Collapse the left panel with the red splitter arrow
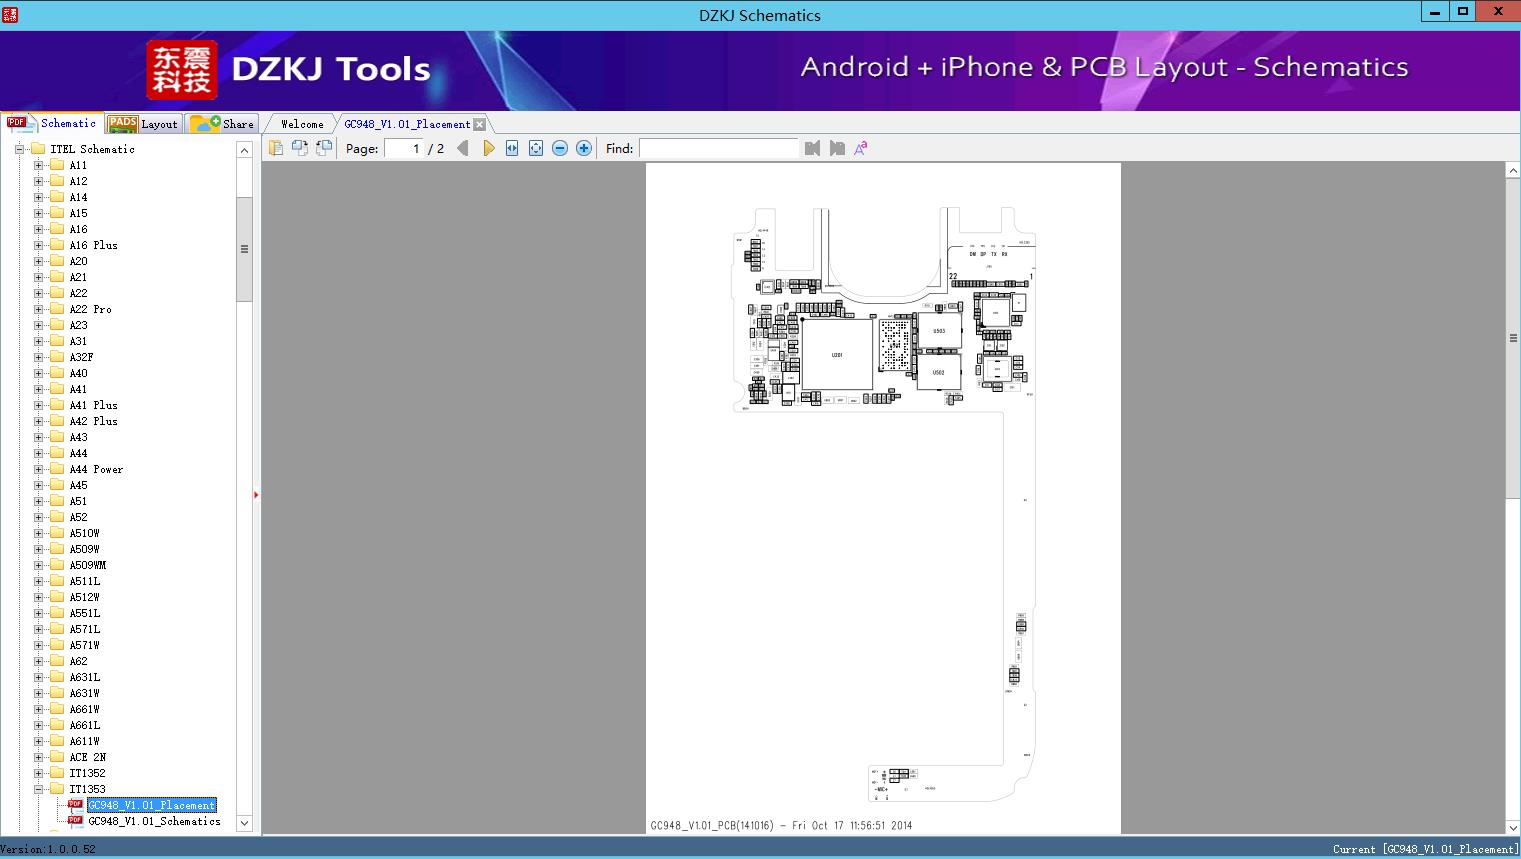This screenshot has width=1521, height=859. (x=256, y=495)
